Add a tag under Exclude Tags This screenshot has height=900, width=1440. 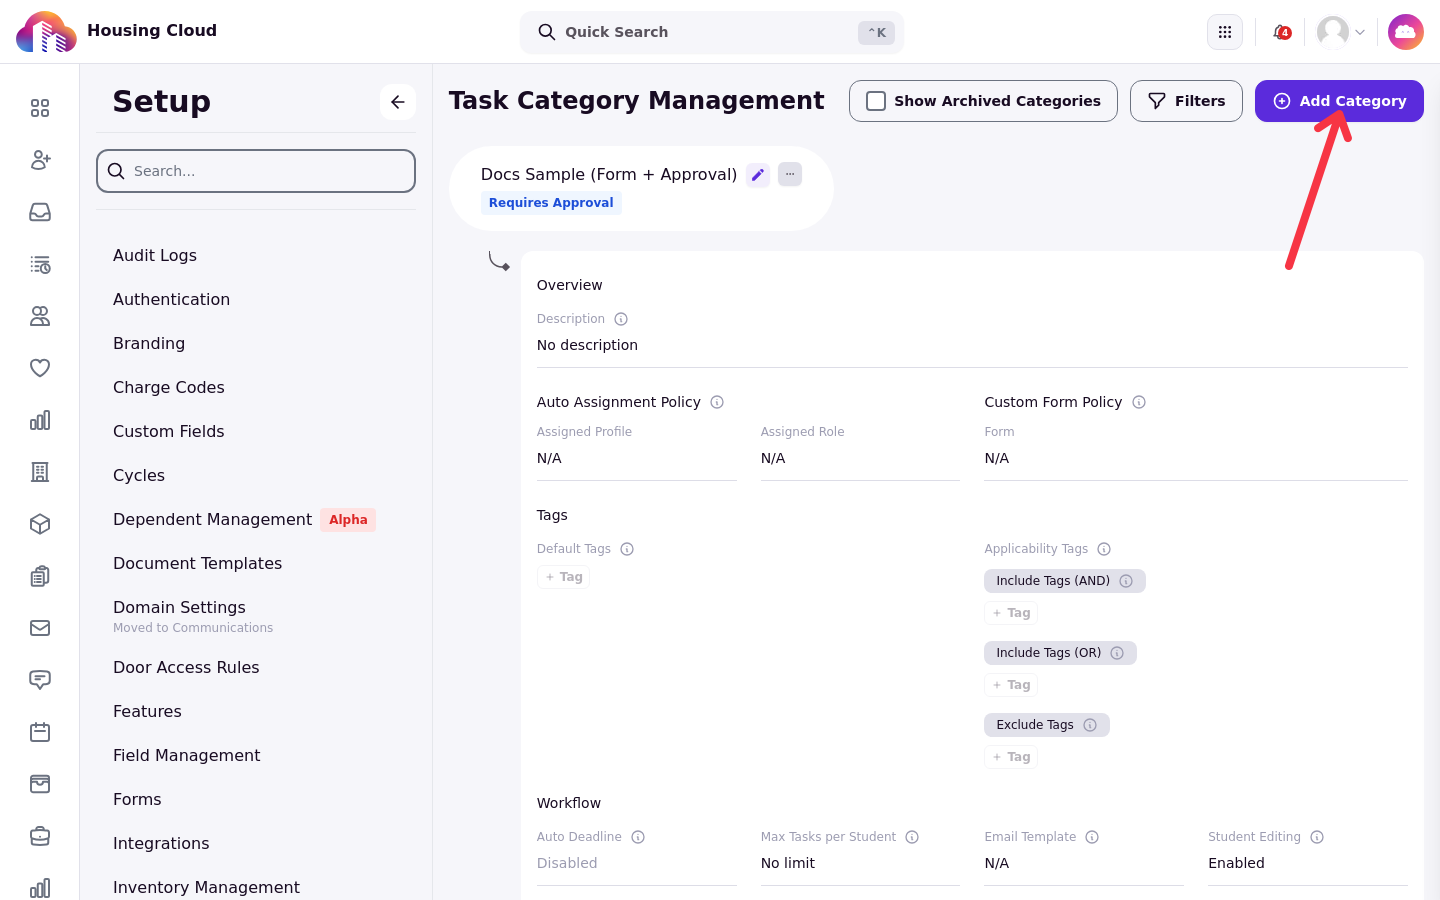coord(1011,757)
